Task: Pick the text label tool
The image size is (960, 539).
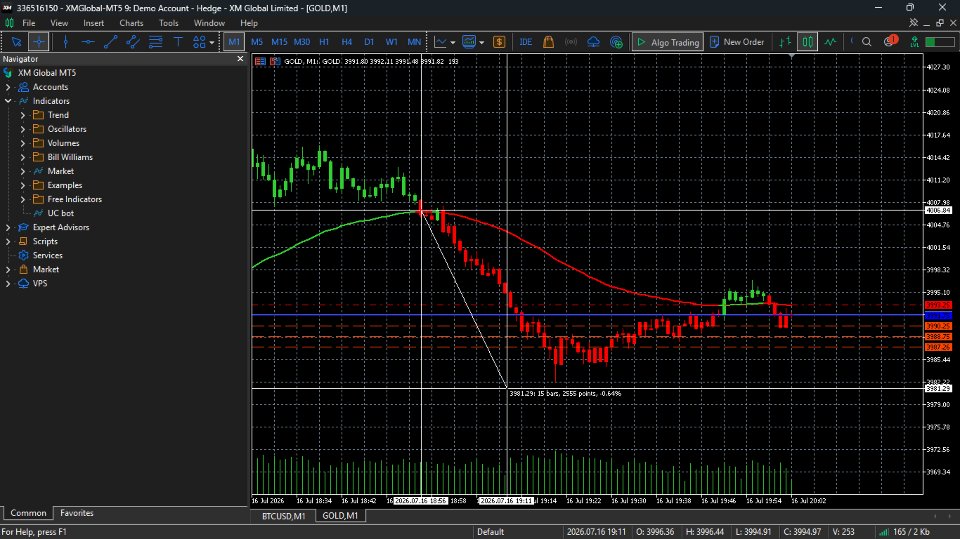Action: [178, 42]
